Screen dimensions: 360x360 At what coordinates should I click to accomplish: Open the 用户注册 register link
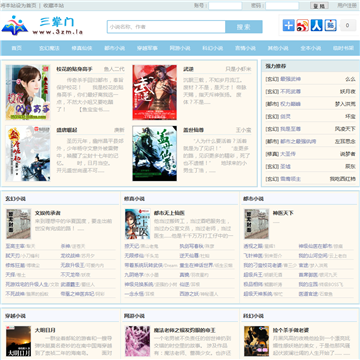click(x=347, y=6)
